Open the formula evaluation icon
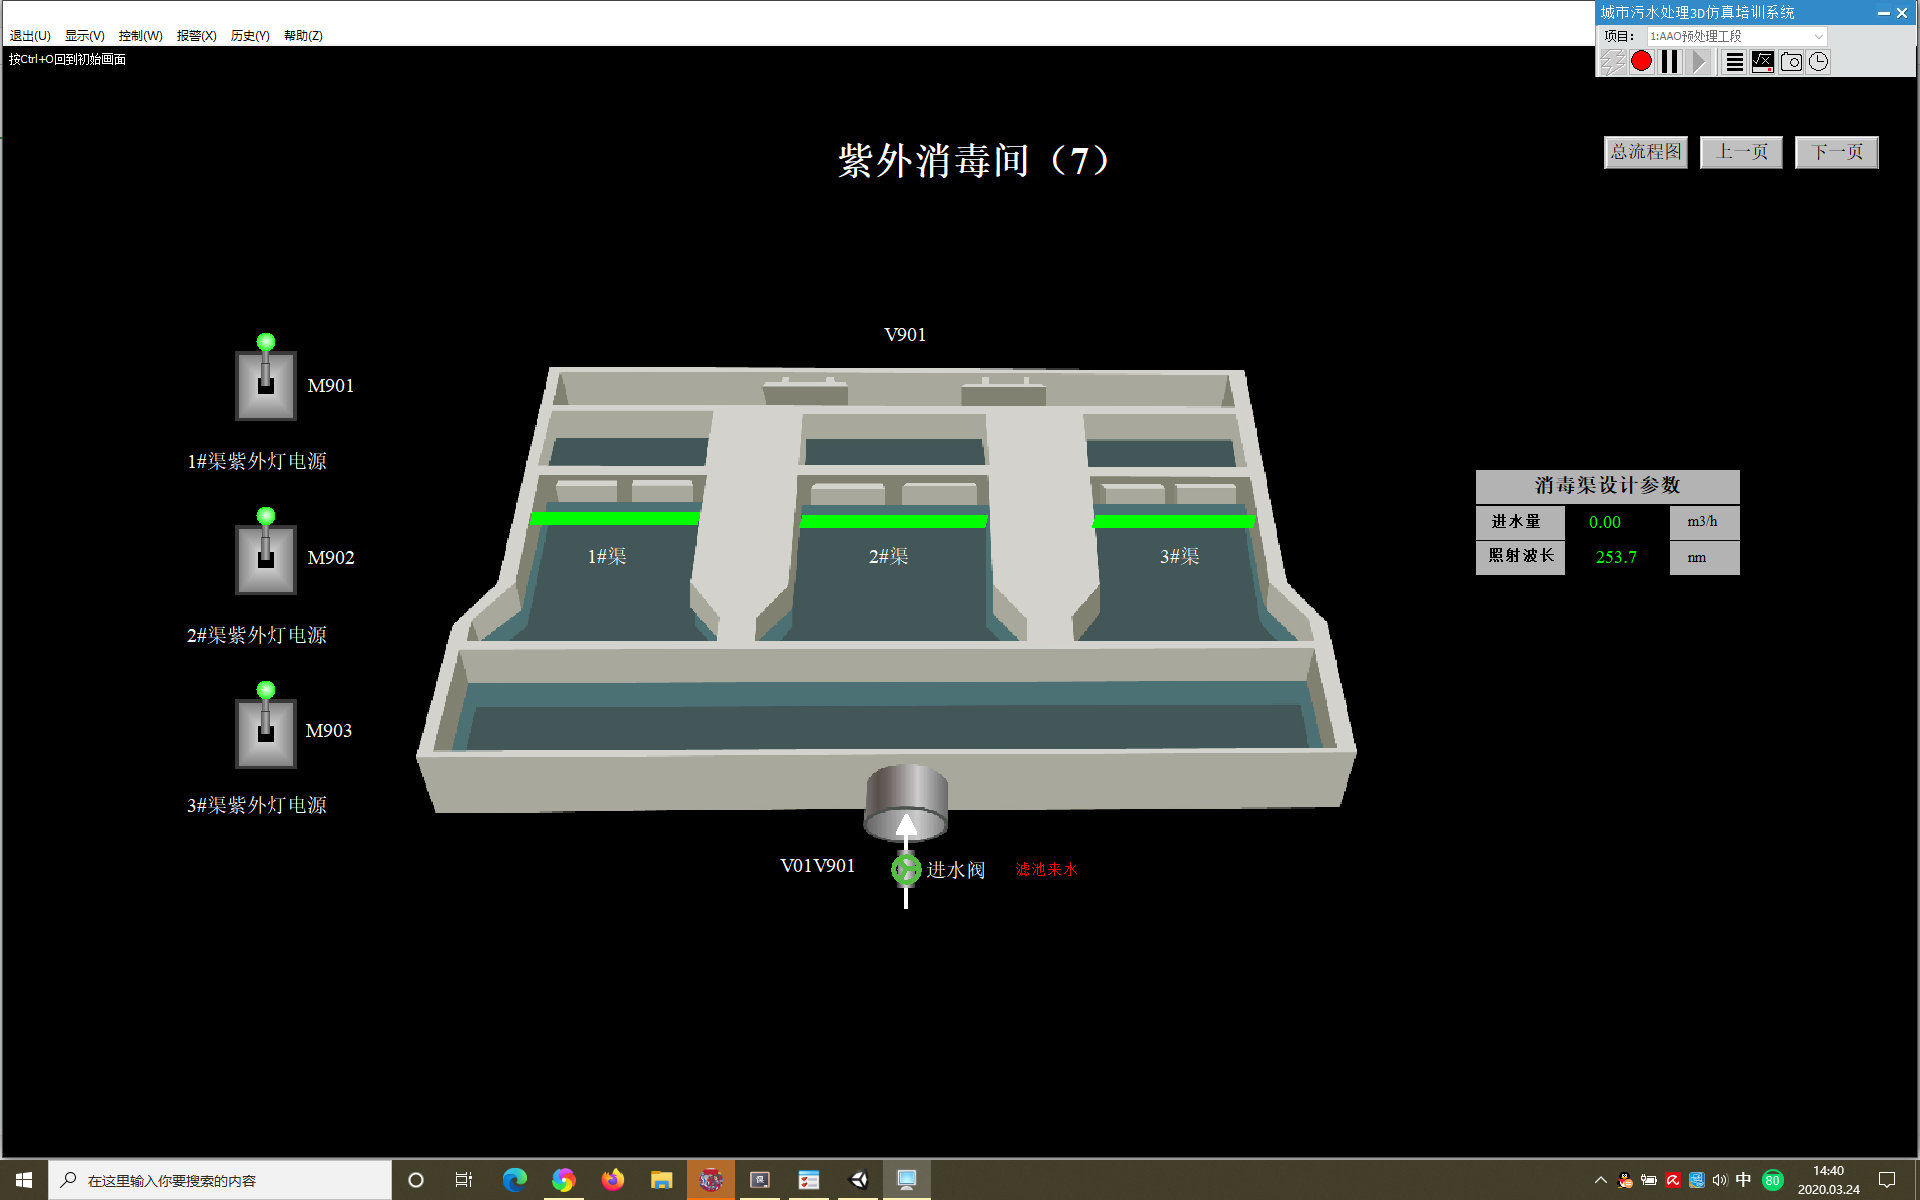 pyautogui.click(x=1763, y=62)
